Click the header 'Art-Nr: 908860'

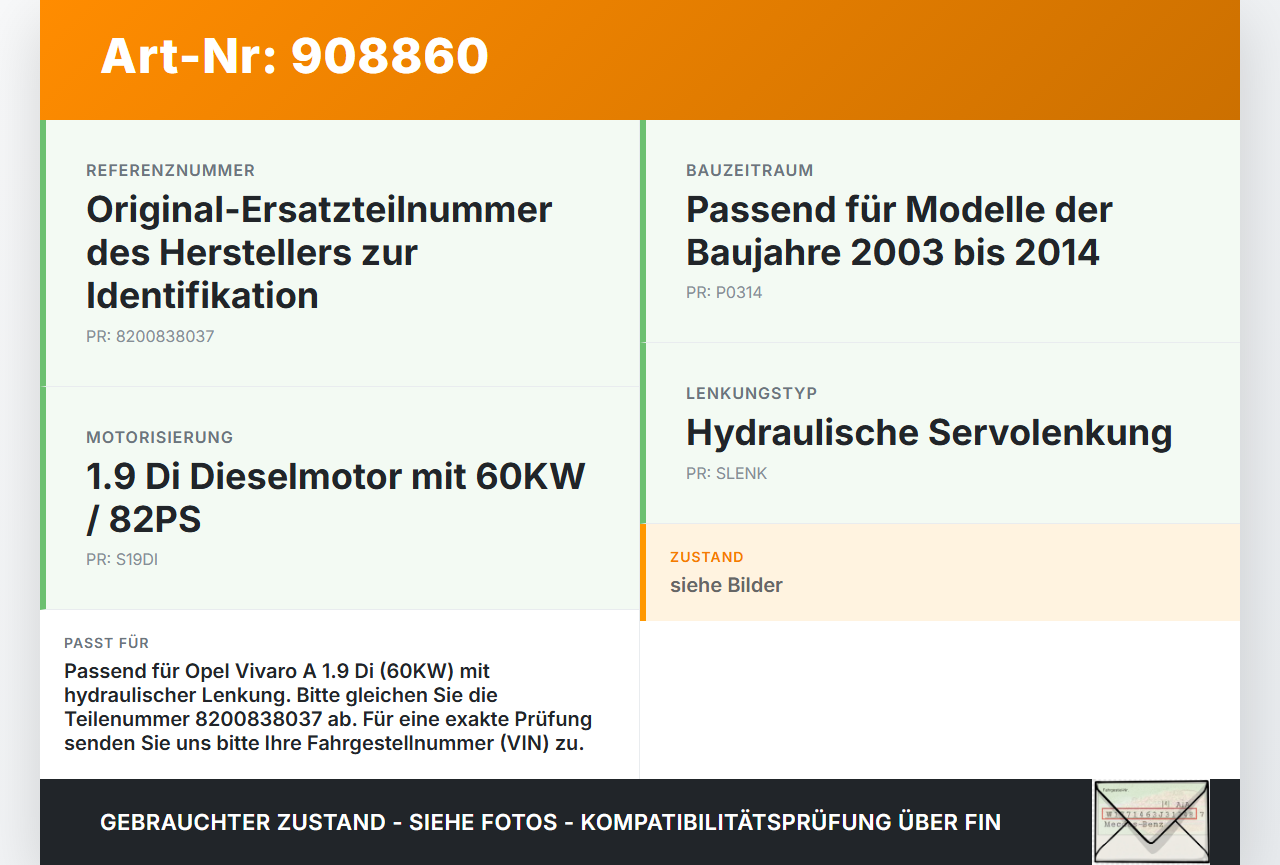coord(294,56)
